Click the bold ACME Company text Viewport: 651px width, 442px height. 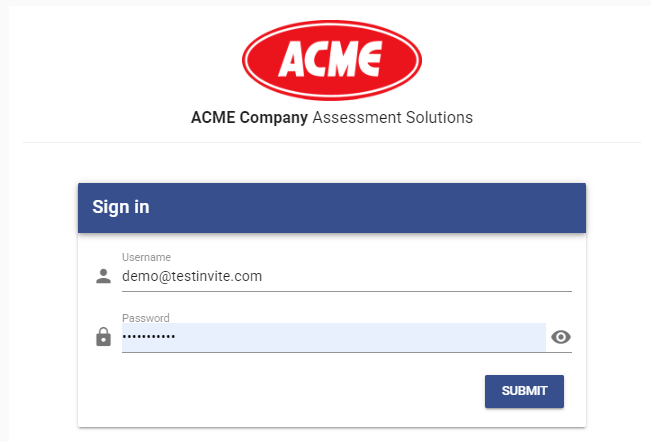click(x=249, y=117)
